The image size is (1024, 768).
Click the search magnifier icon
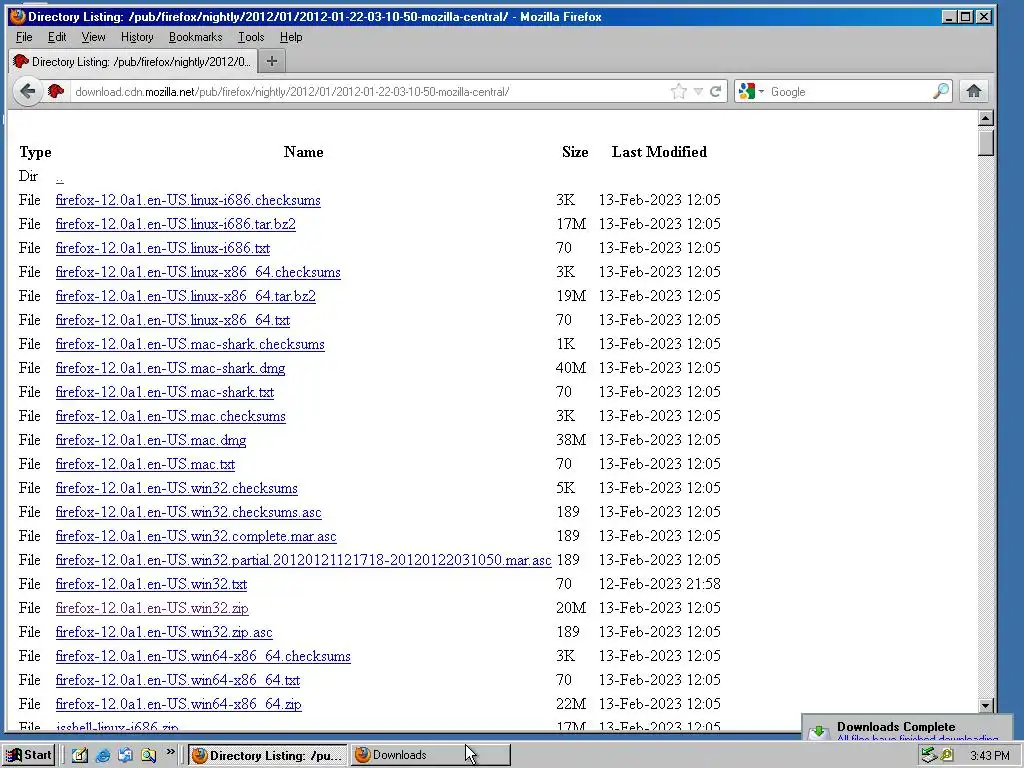tap(940, 91)
